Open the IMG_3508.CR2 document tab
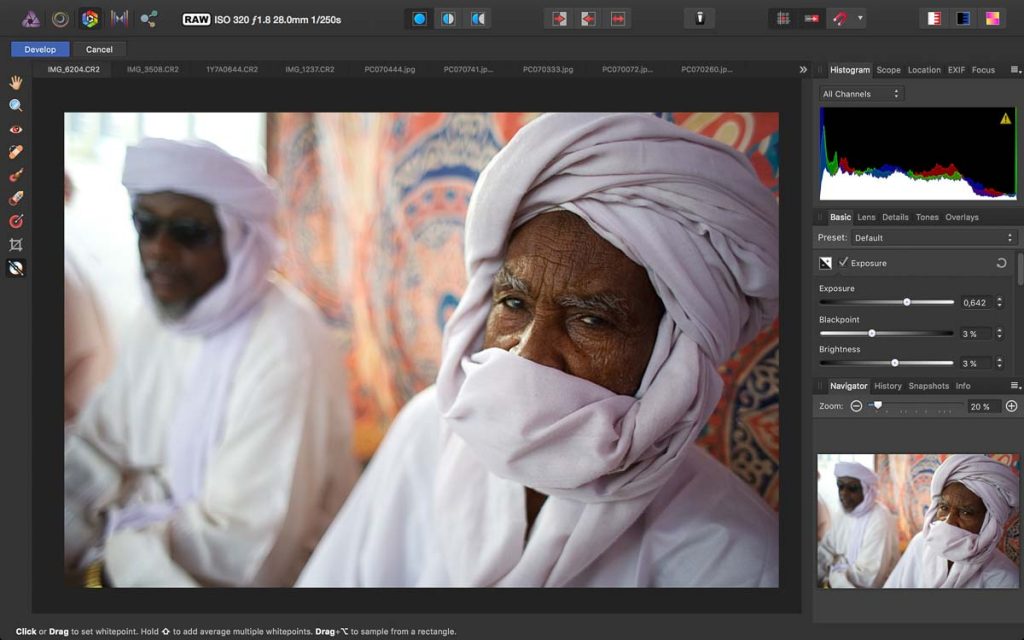Screen dimensions: 1024x640 click(x=152, y=70)
